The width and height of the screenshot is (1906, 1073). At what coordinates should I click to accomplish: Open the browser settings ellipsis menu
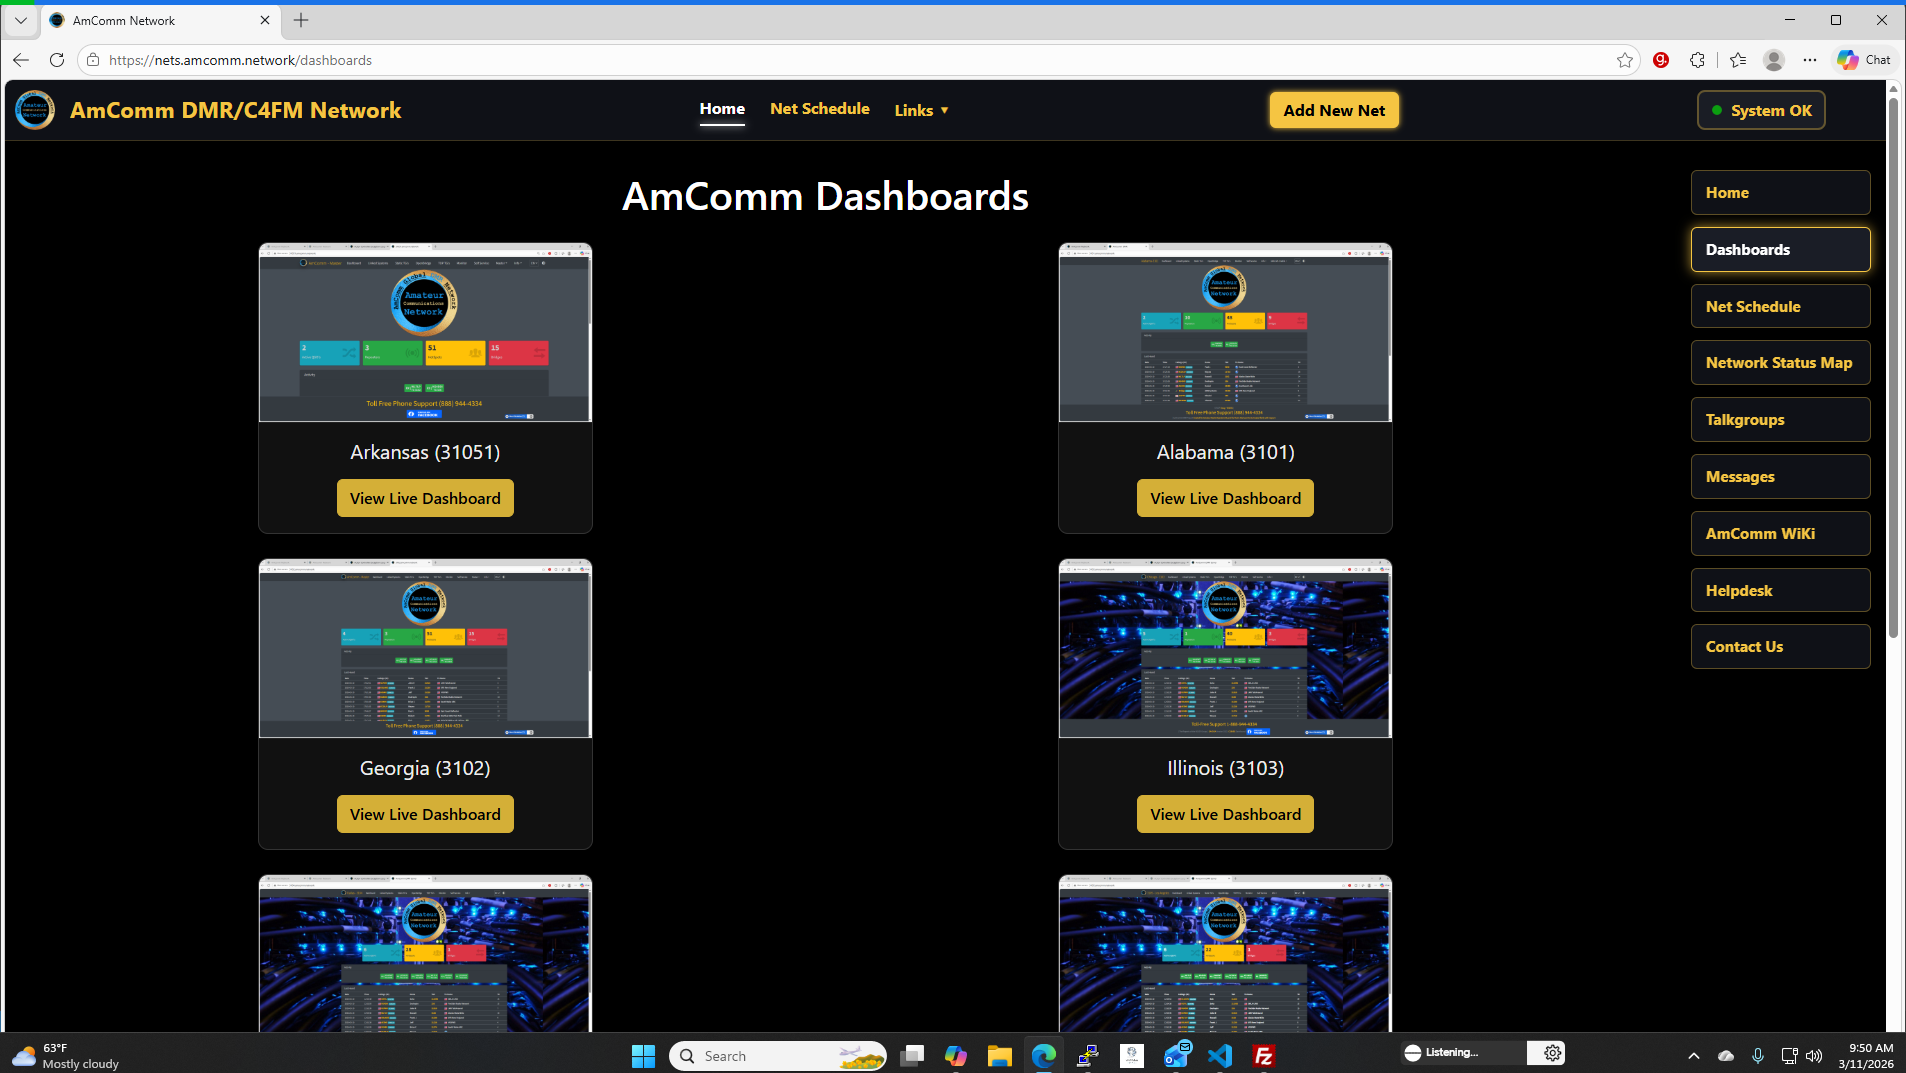1811,60
